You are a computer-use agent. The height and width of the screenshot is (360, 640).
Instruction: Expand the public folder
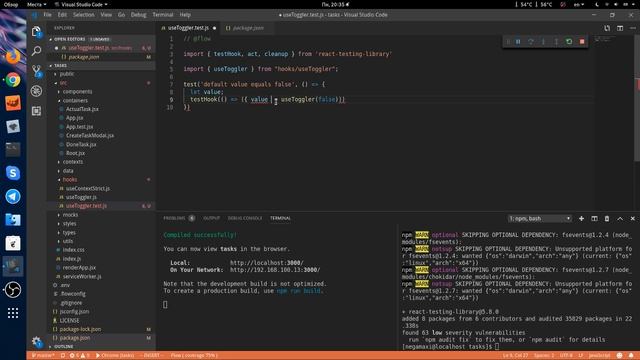click(x=67, y=74)
